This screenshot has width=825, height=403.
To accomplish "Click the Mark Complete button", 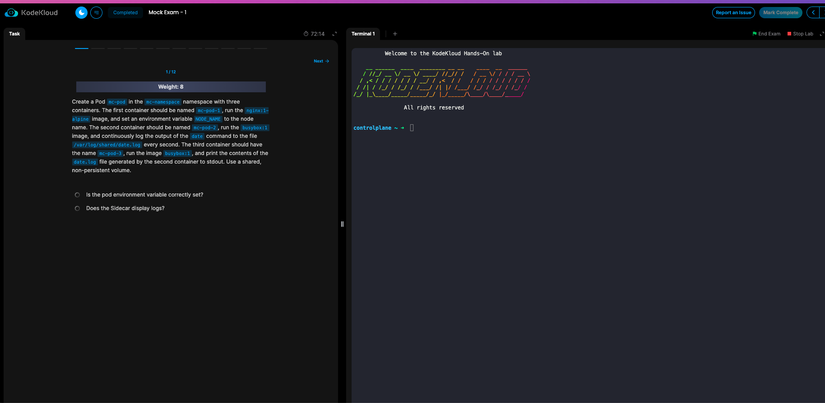I will [x=781, y=12].
